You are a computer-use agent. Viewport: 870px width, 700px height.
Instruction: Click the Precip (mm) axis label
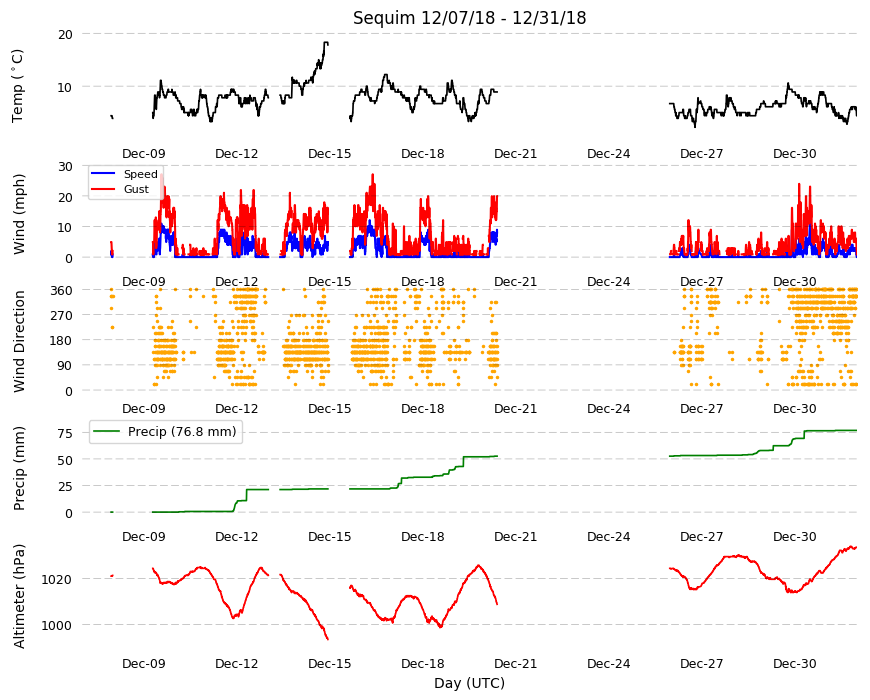coord(19,468)
